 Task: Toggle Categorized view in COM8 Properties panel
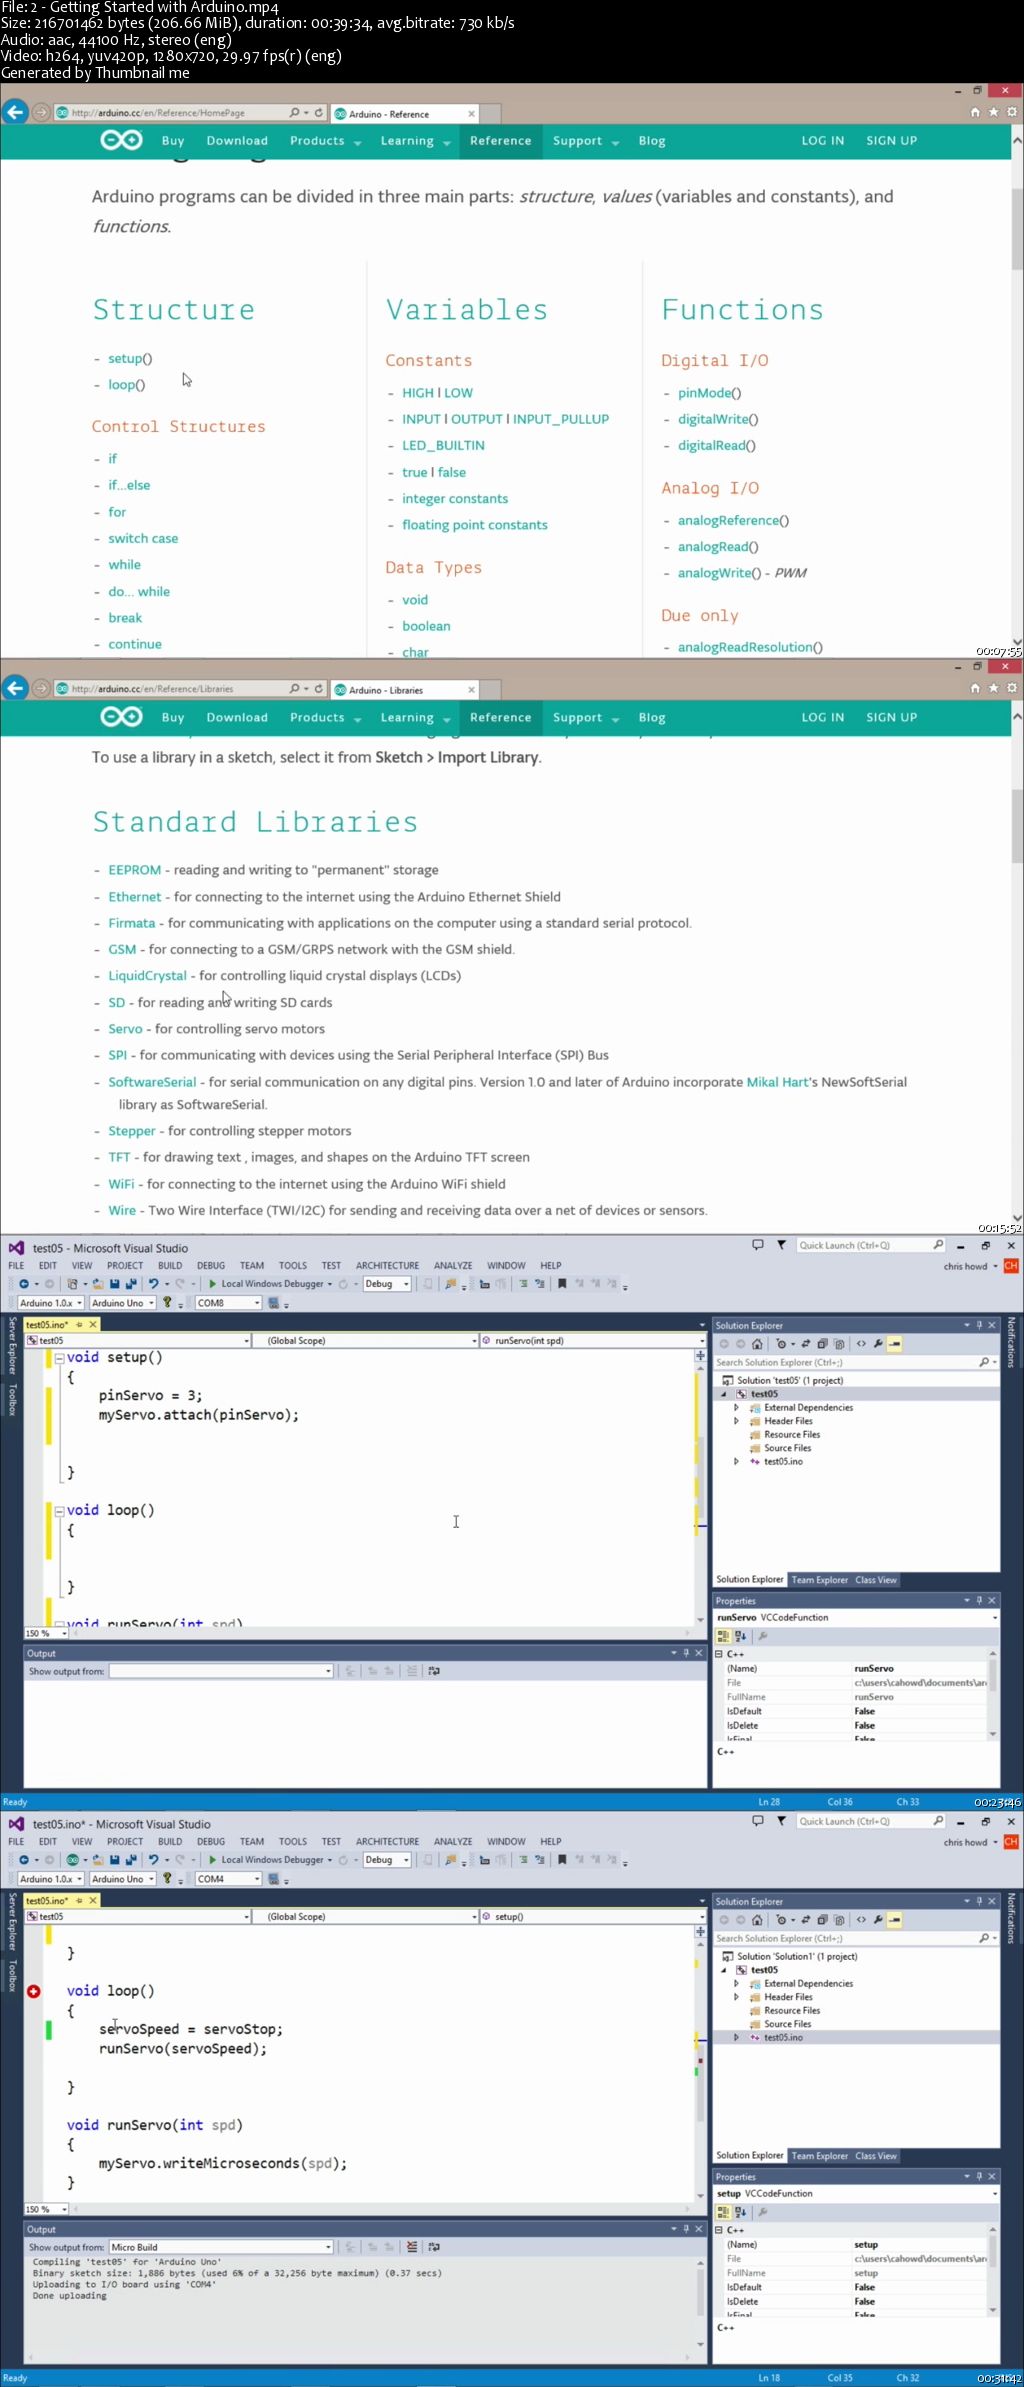click(x=723, y=1636)
